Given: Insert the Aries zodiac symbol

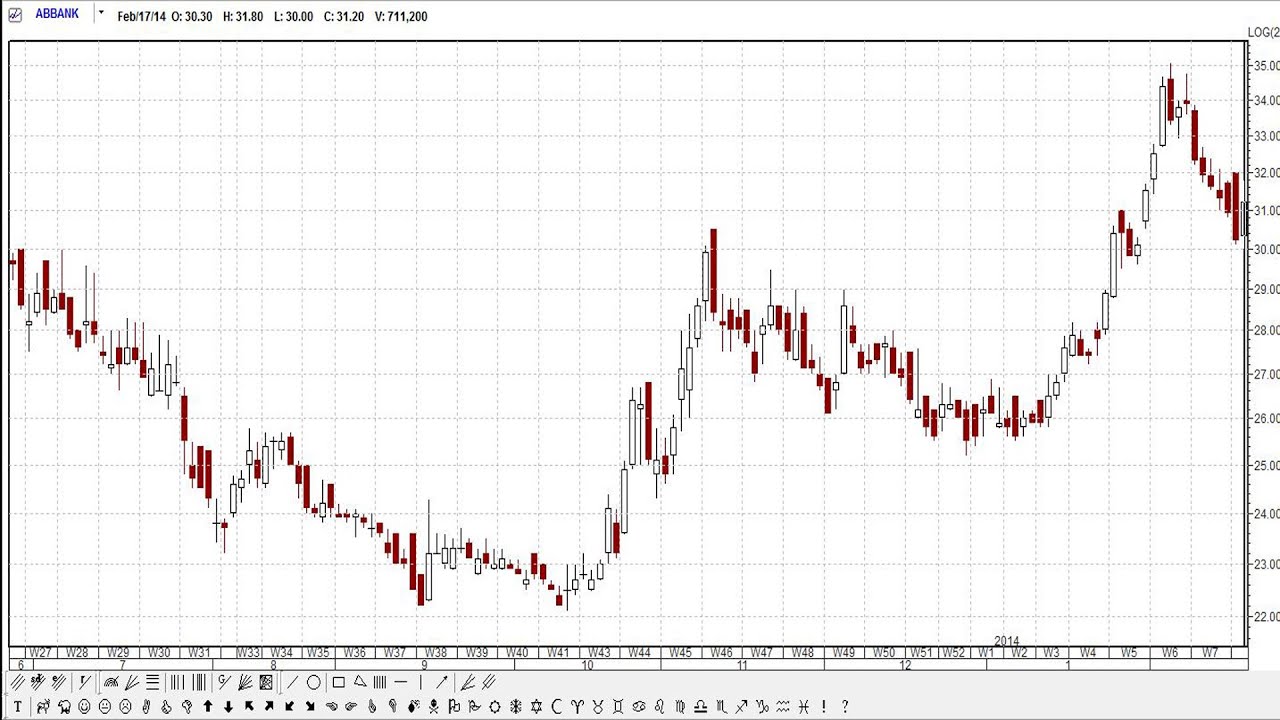Looking at the screenshot, I should 578,706.
